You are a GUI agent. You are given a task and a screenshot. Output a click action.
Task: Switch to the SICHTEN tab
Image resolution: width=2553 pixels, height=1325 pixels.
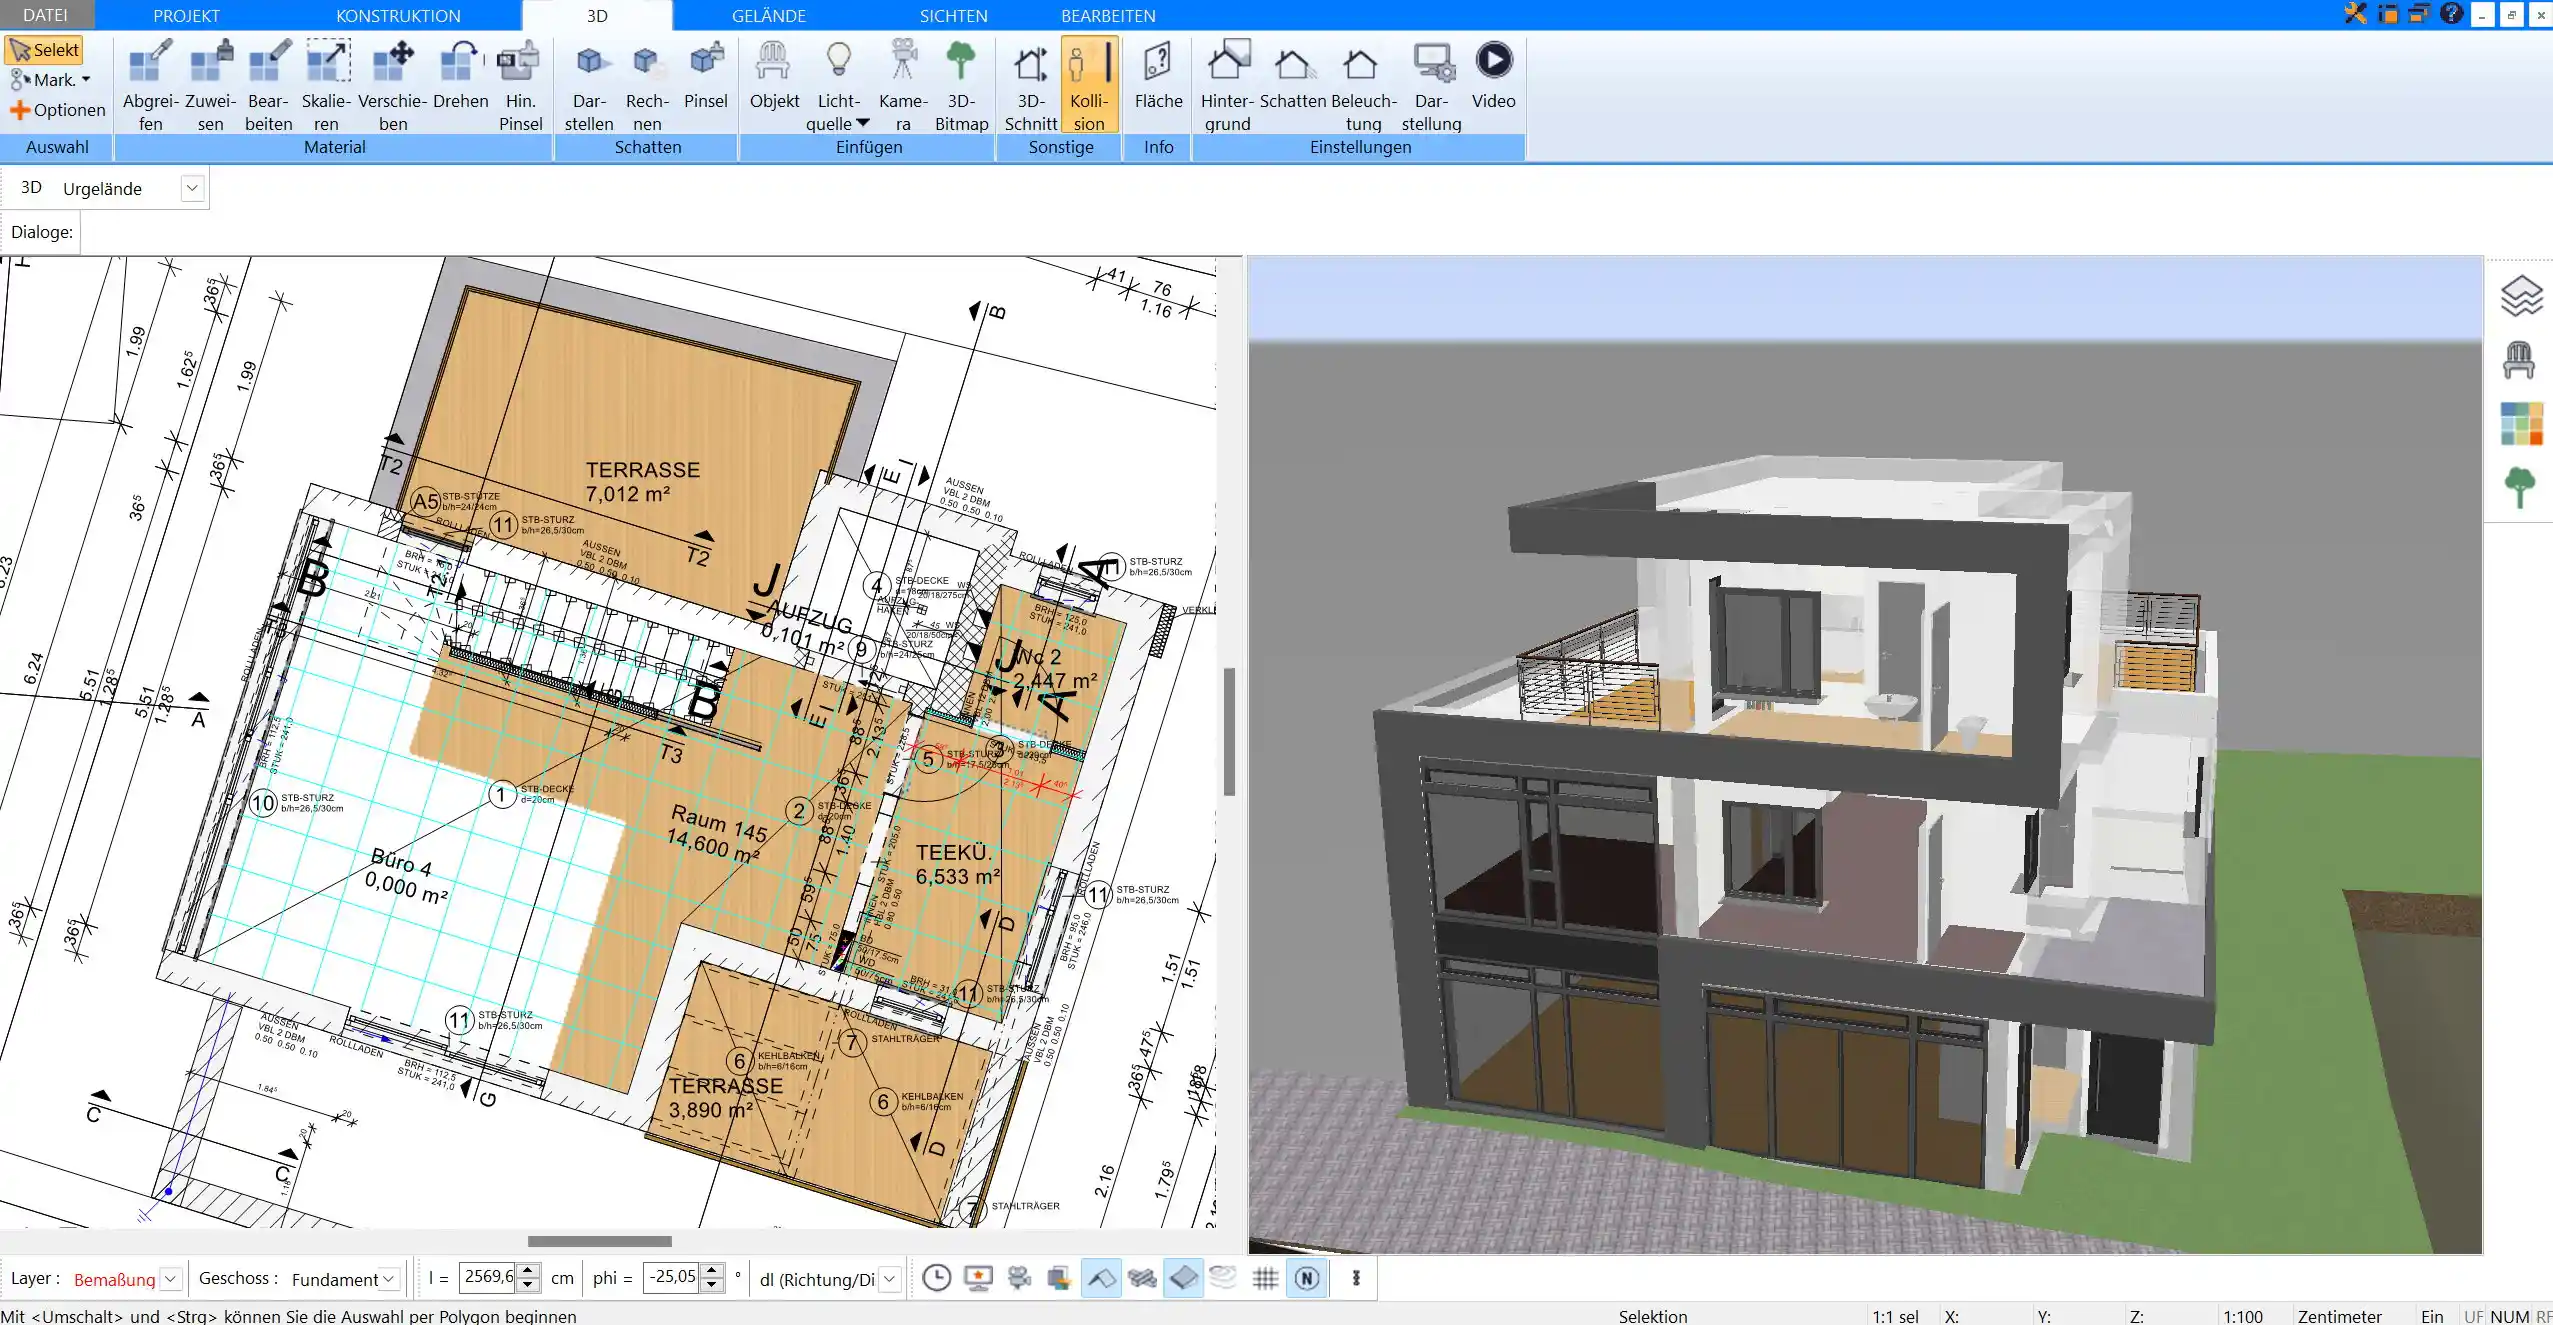tap(953, 16)
